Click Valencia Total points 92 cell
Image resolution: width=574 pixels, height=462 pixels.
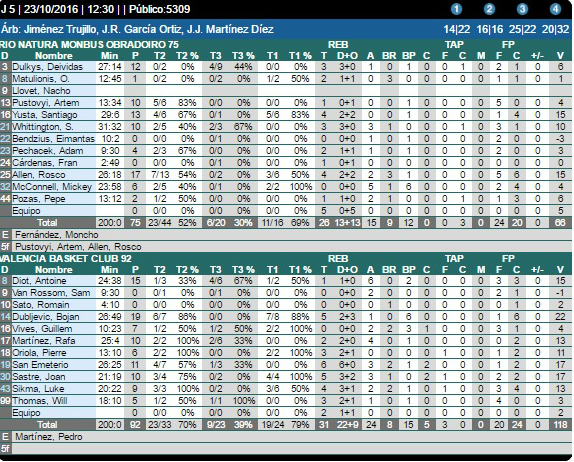135,425
